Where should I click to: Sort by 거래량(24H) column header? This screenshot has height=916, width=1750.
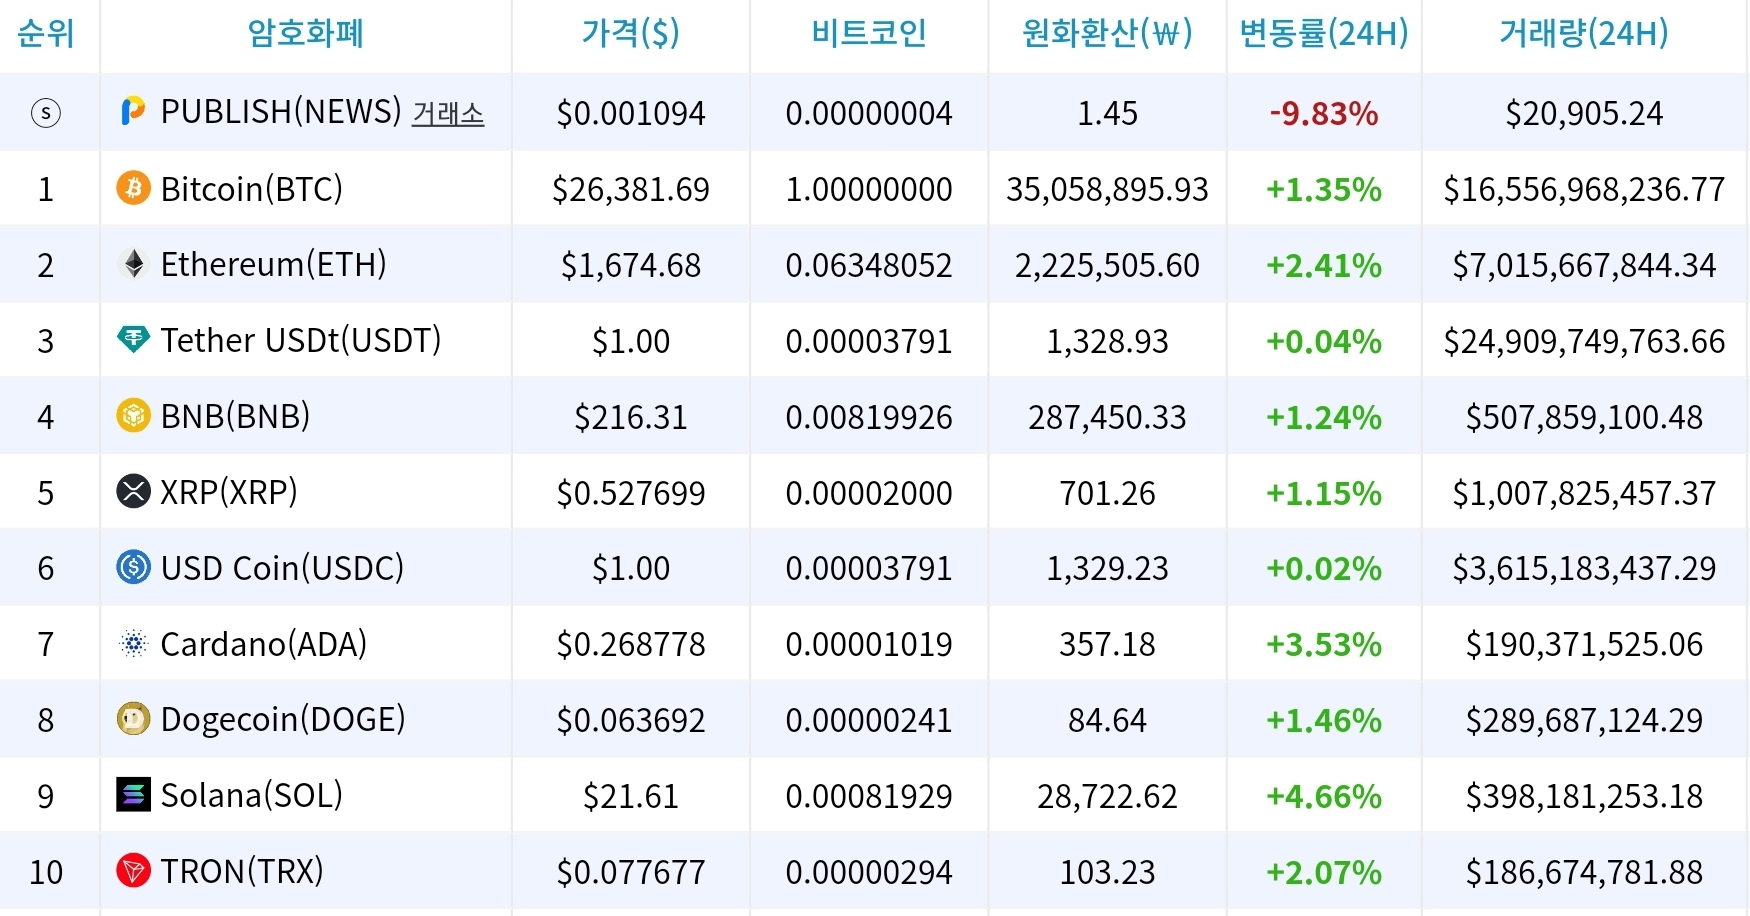(x=1584, y=33)
